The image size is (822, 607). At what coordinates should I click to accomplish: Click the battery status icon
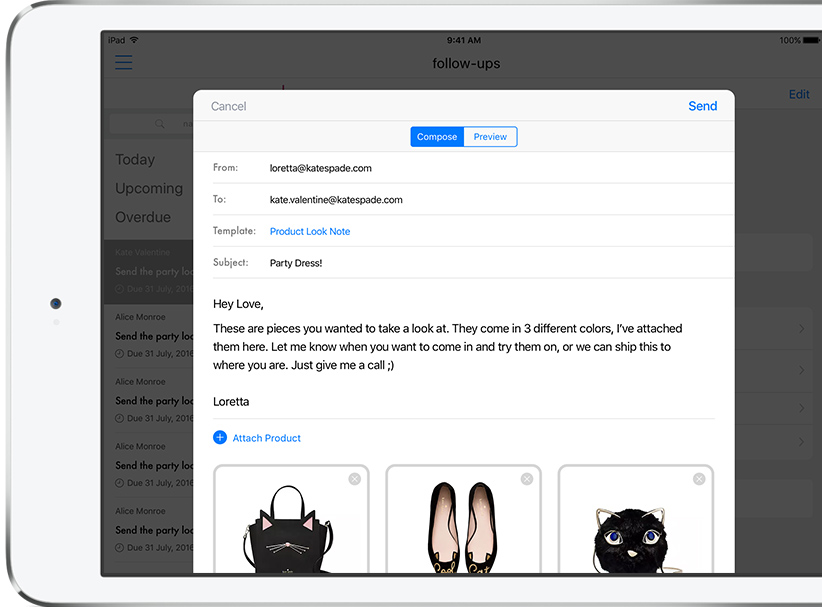pos(810,40)
